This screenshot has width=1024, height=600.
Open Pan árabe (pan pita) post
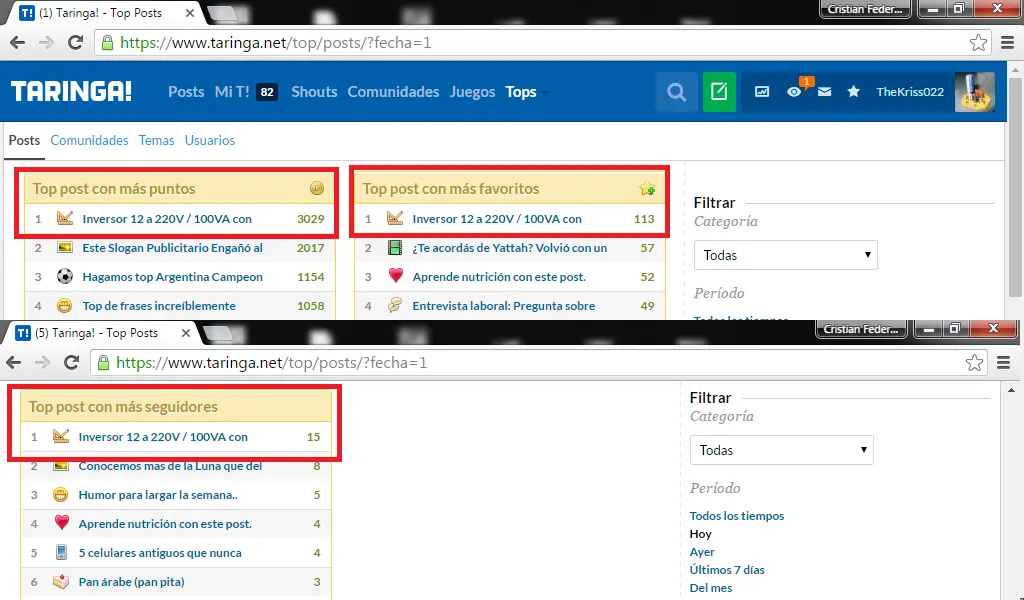tap(131, 582)
